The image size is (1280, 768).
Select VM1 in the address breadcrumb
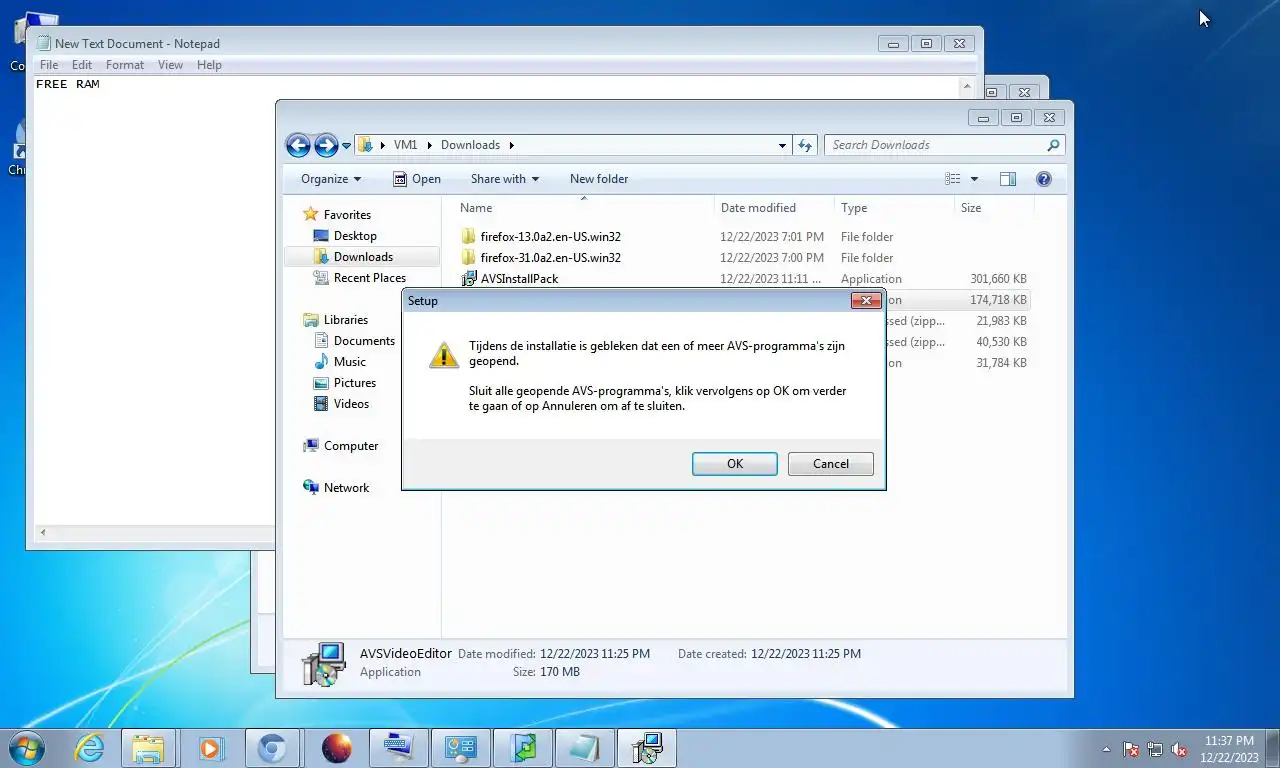(x=405, y=145)
